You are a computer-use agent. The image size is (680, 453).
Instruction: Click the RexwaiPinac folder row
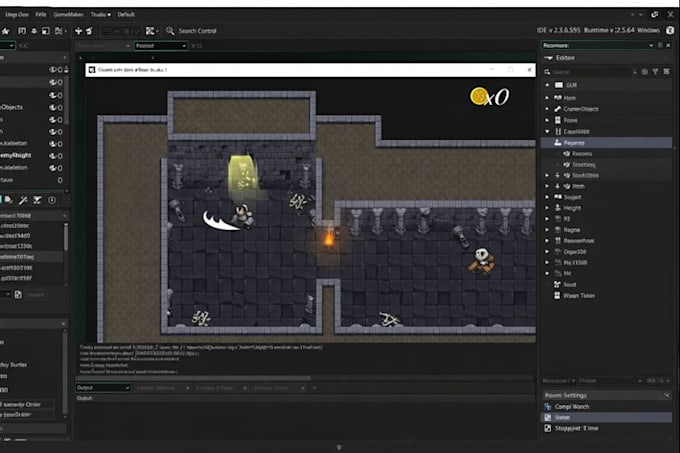pos(606,241)
